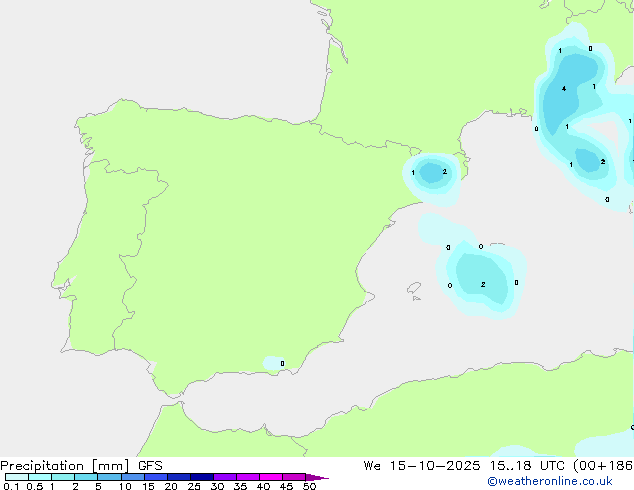Pick the 30–35 mm purple legend swatch

tap(225, 477)
